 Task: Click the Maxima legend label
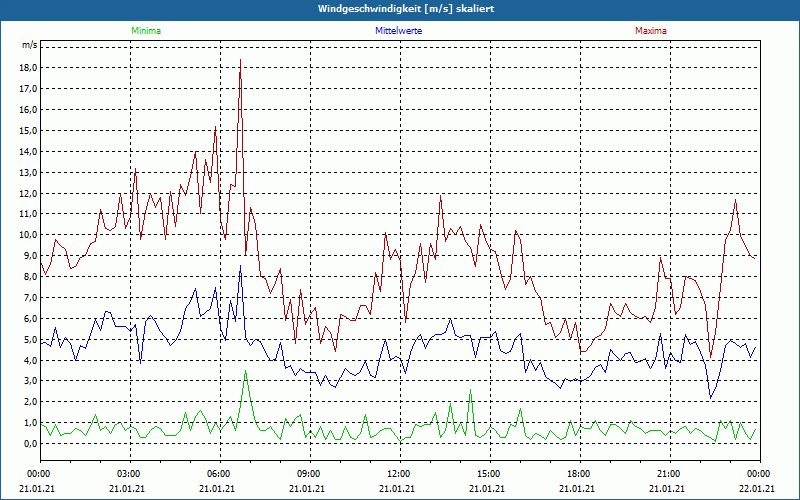[651, 31]
